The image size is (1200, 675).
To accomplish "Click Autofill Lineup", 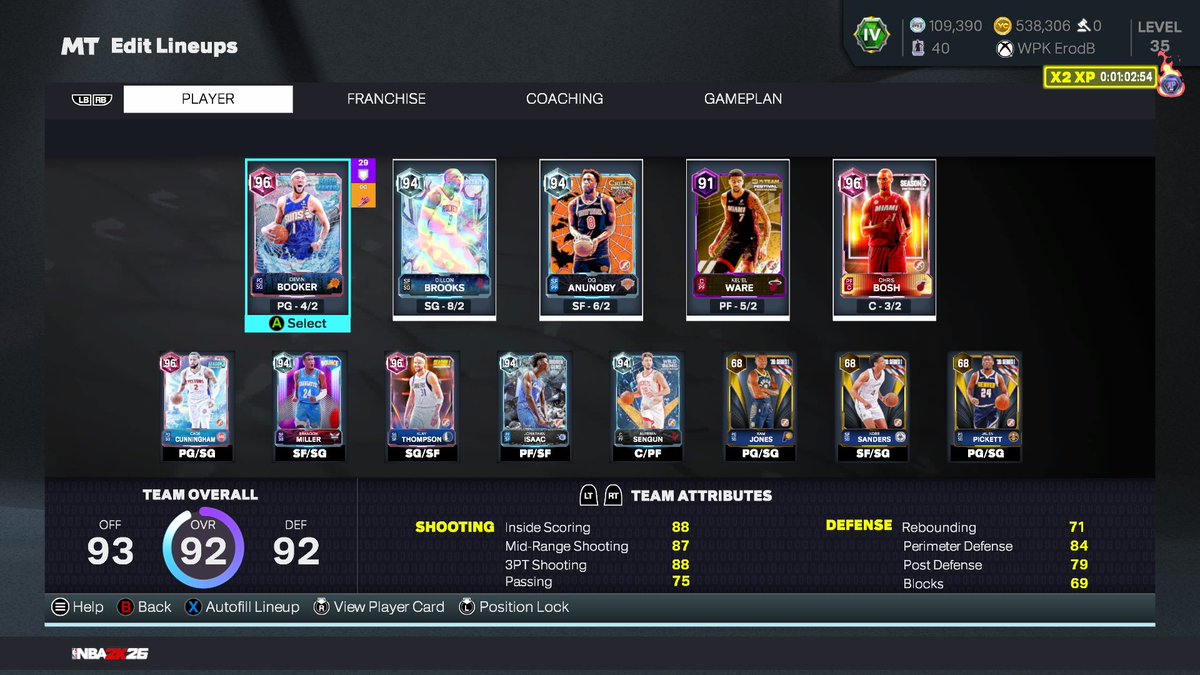I will 242,607.
